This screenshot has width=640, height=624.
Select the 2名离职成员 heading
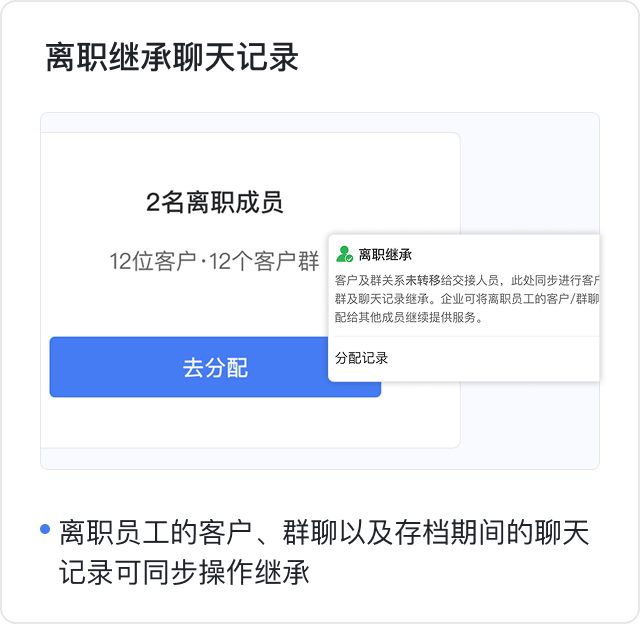pyautogui.click(x=215, y=203)
